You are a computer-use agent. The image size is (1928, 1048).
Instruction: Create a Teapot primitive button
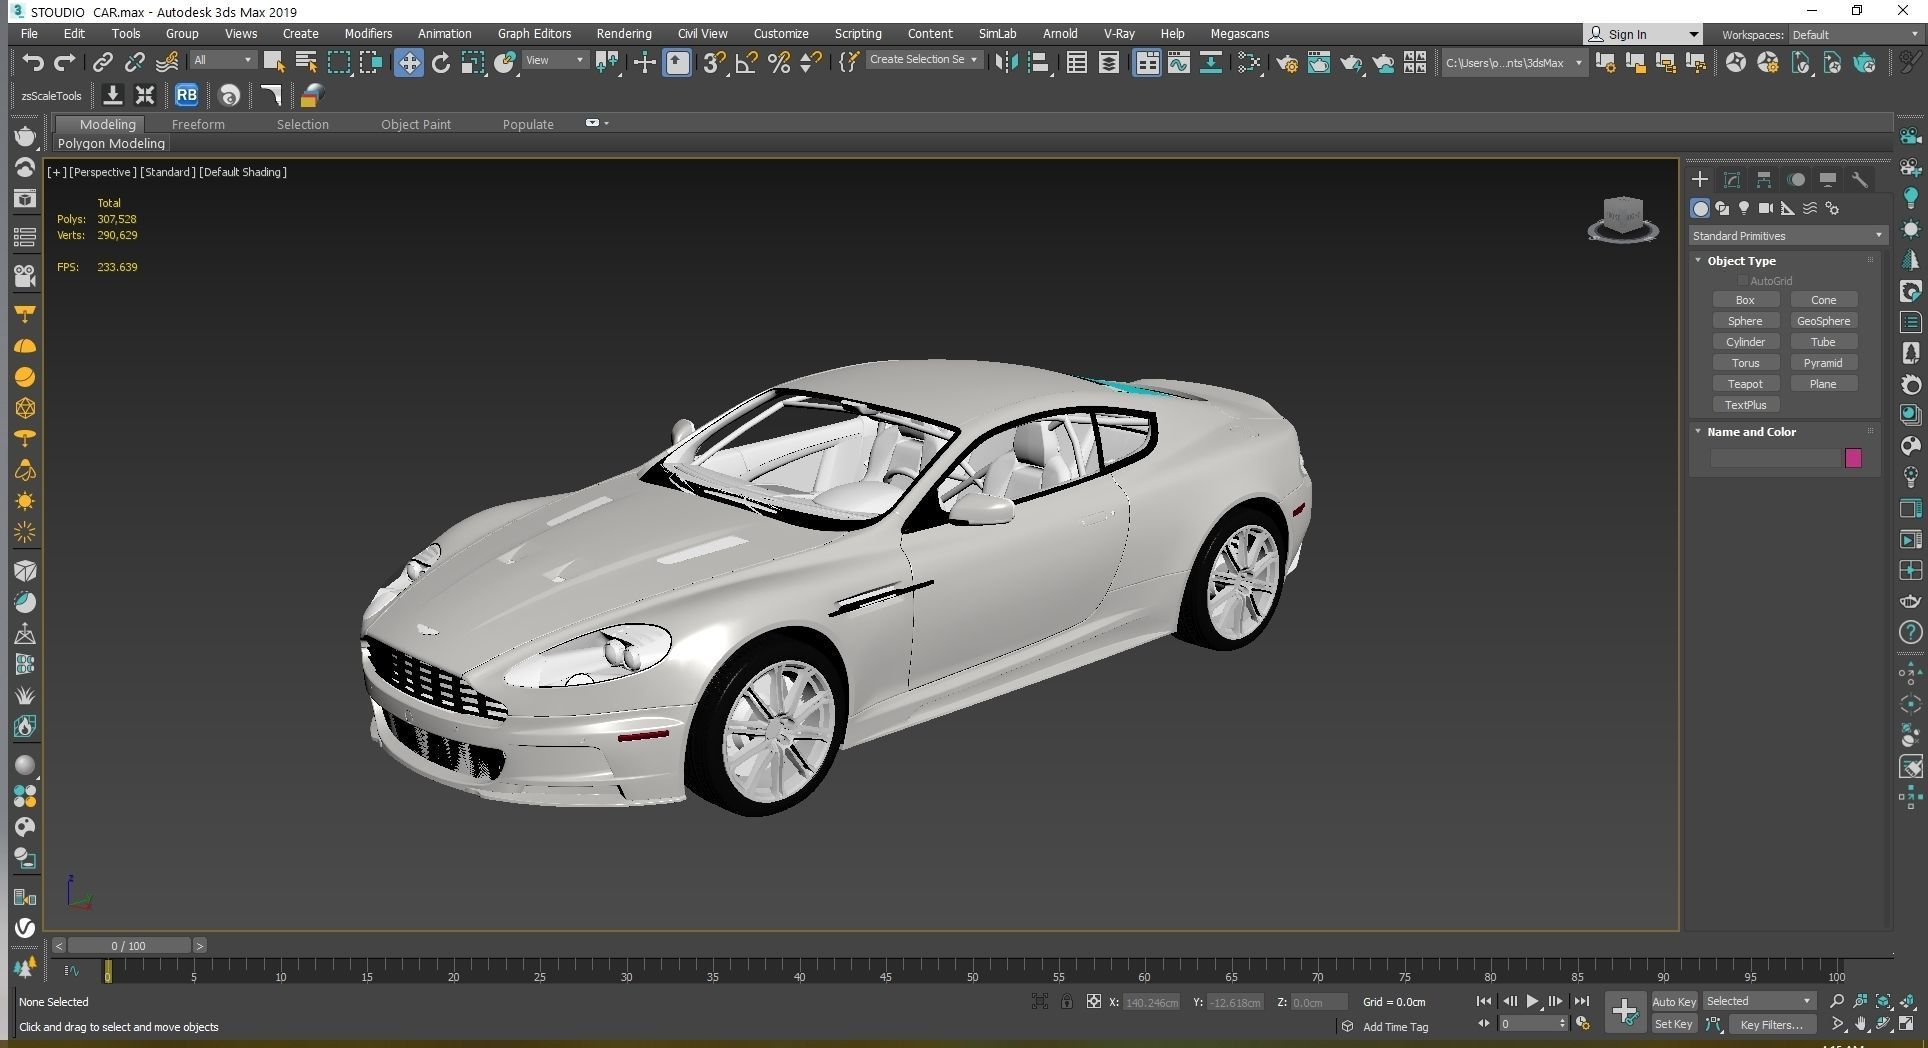coord(1745,384)
